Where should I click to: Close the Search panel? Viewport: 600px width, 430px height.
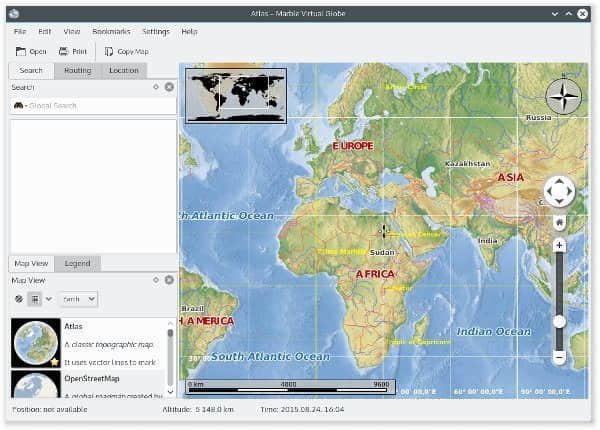[x=169, y=87]
